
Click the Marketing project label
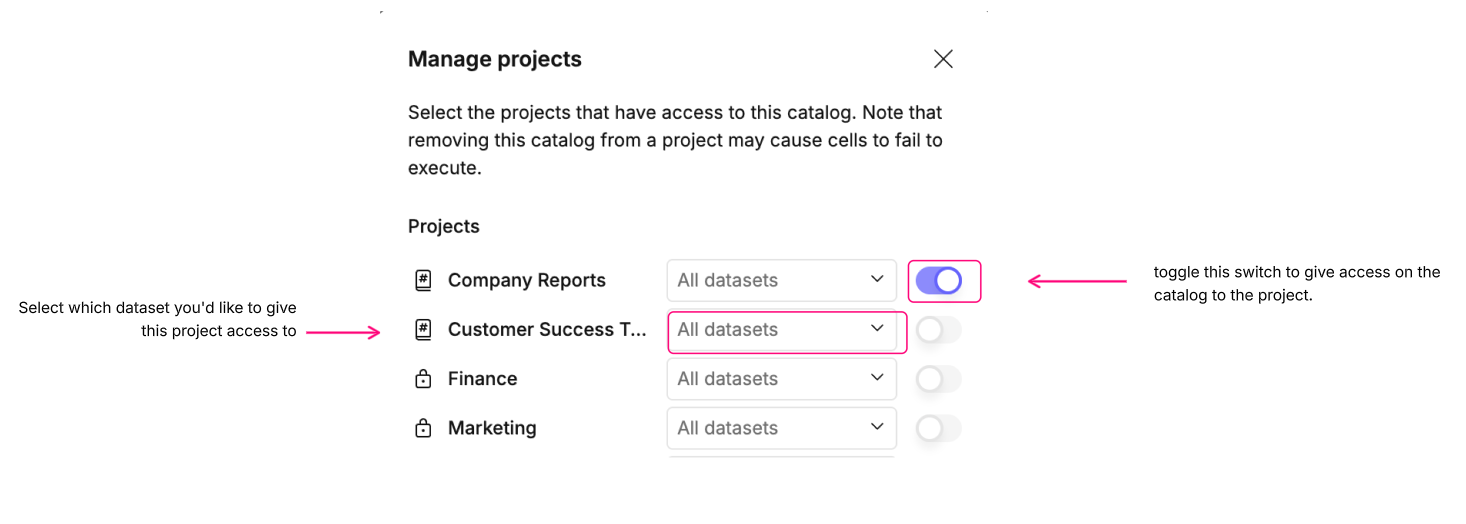click(492, 428)
